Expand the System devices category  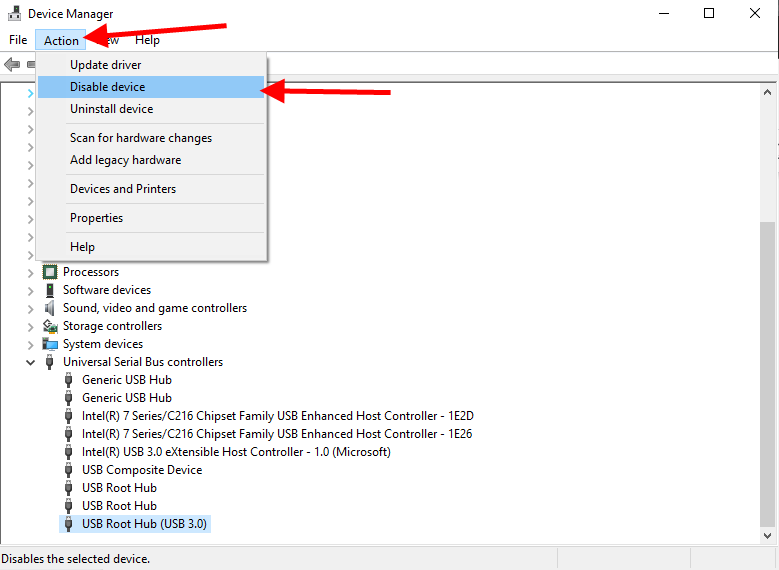(x=30, y=344)
